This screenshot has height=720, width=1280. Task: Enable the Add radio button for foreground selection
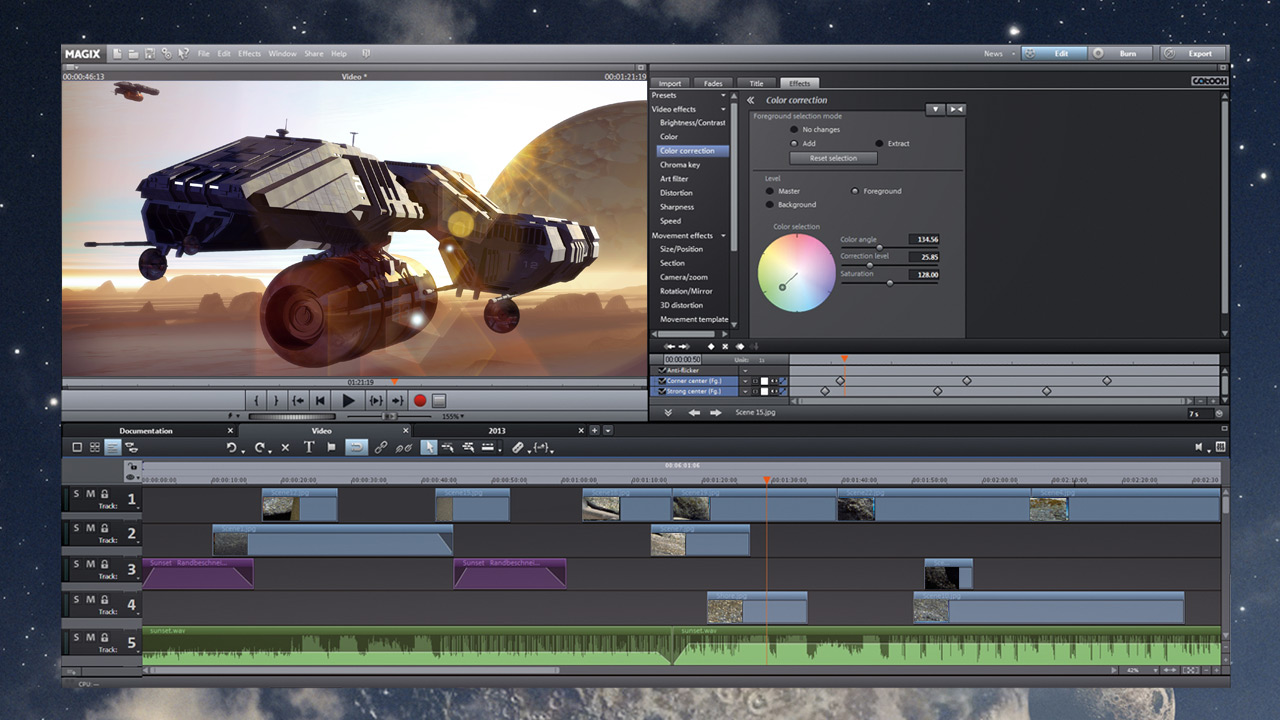tap(792, 143)
